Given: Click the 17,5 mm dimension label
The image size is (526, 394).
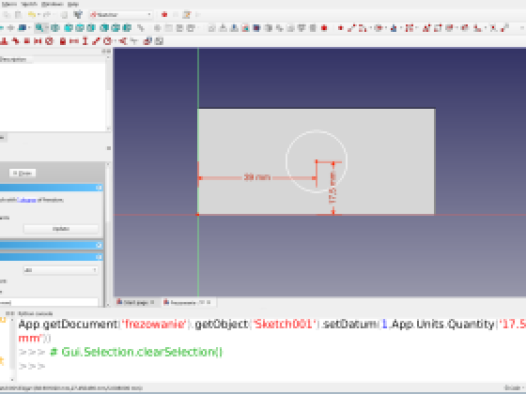Looking at the screenshot, I should 332,188.
